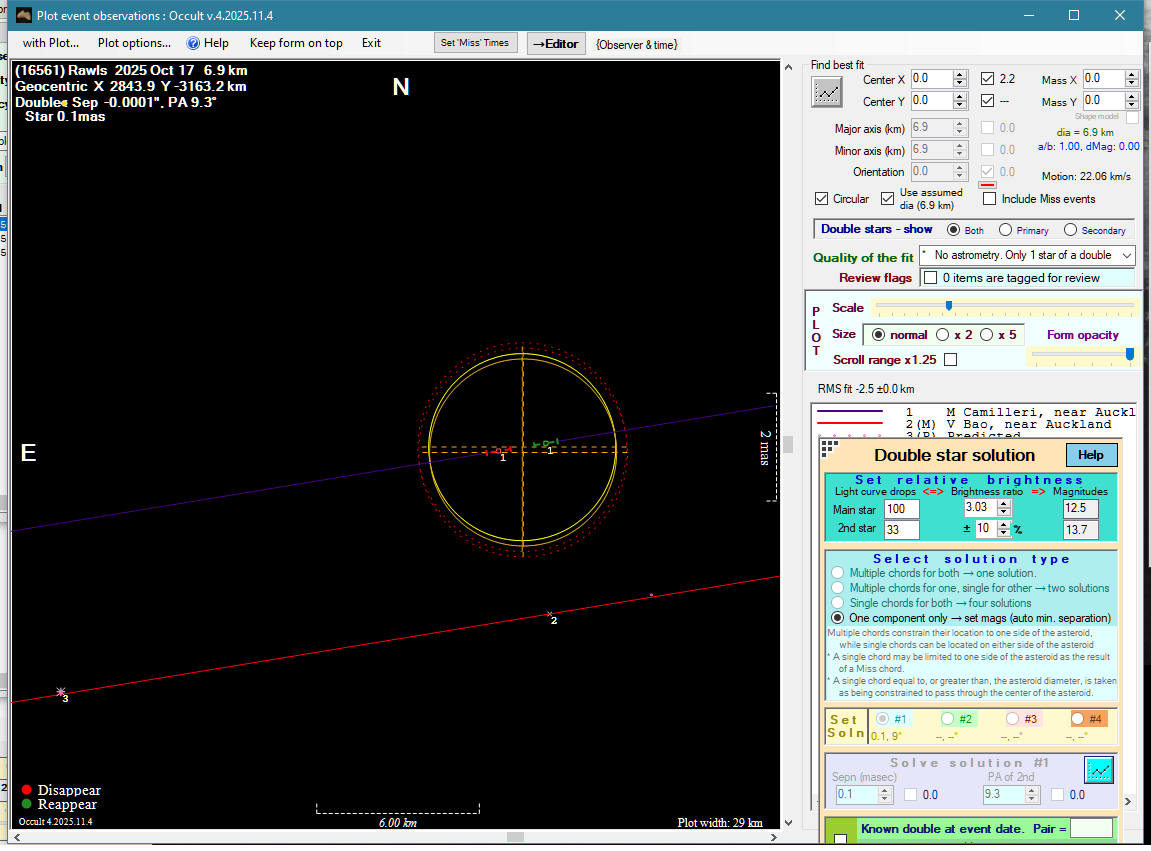The height and width of the screenshot is (851, 1151).
Task: Open the with Plot... menu
Action: [x=51, y=43]
